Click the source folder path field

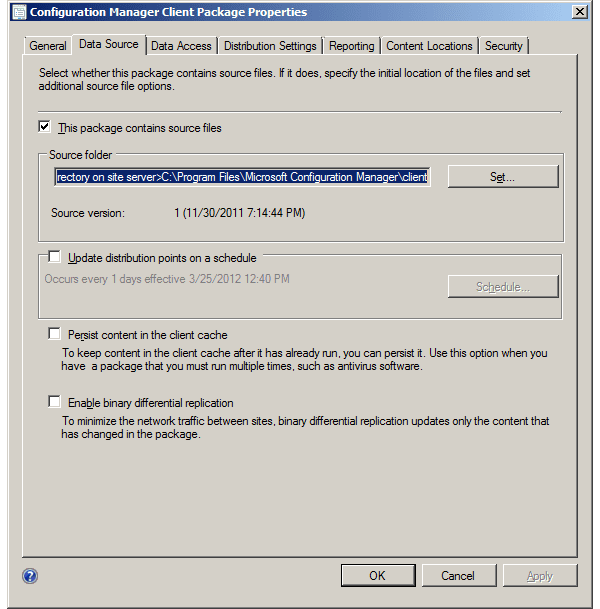(242, 177)
